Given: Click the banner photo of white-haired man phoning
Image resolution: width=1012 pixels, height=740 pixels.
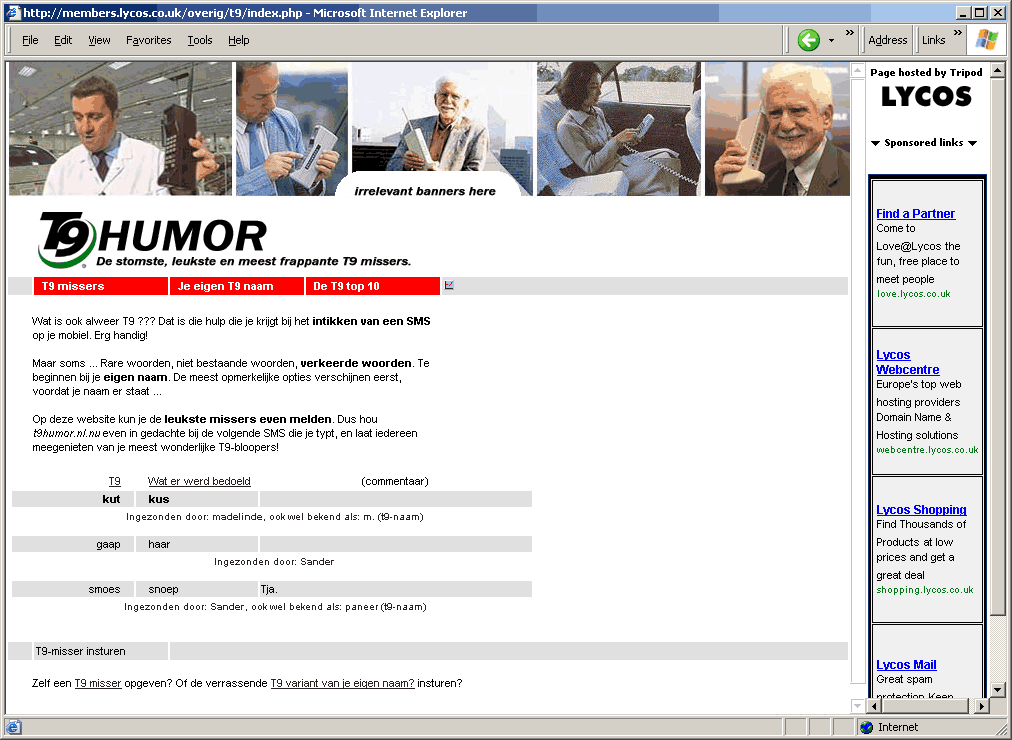Looking at the screenshot, I should [777, 128].
